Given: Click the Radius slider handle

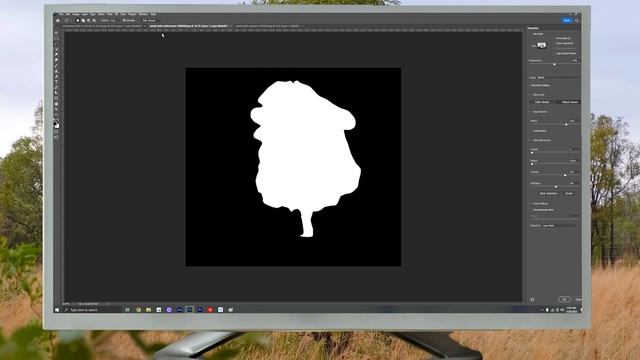Looking at the screenshot, I should pyautogui.click(x=566, y=124).
